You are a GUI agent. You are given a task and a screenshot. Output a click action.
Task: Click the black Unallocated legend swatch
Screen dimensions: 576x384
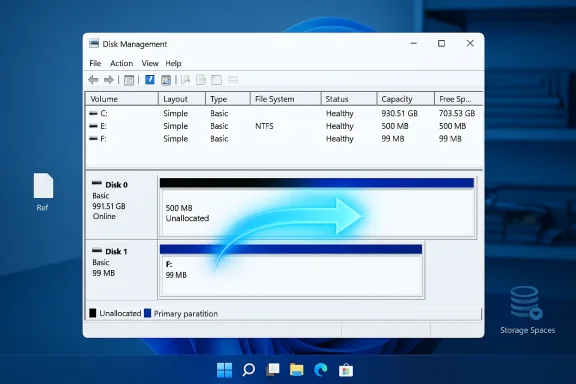pos(93,313)
